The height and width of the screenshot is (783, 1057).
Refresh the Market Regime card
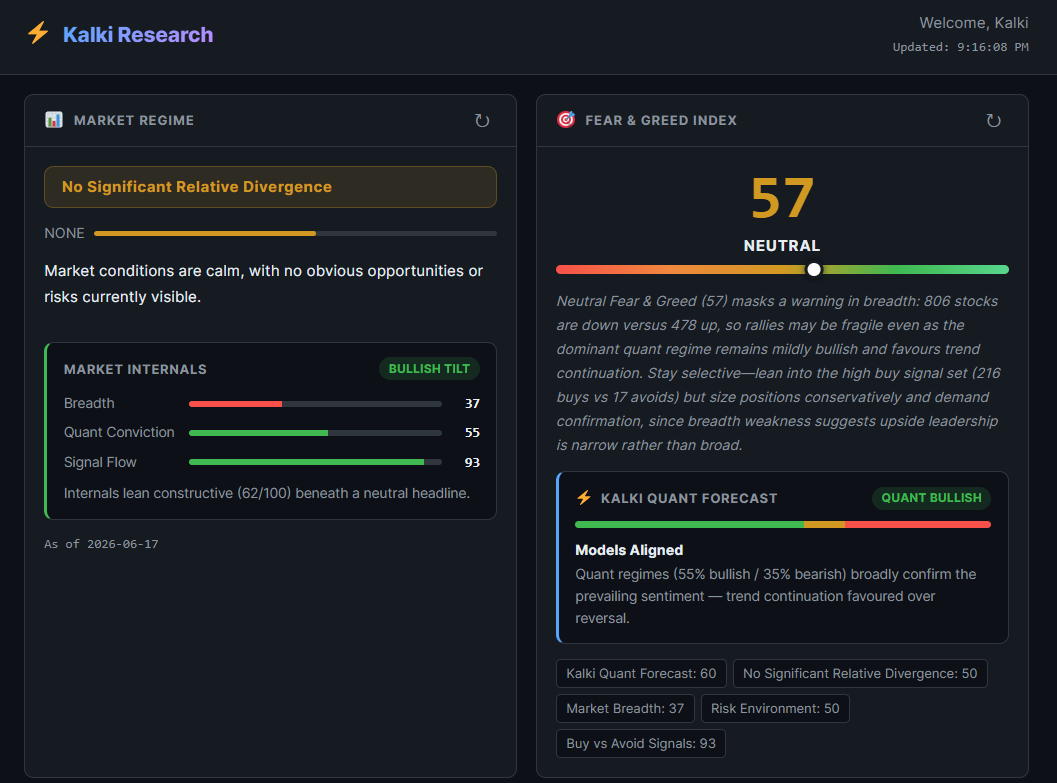481,121
